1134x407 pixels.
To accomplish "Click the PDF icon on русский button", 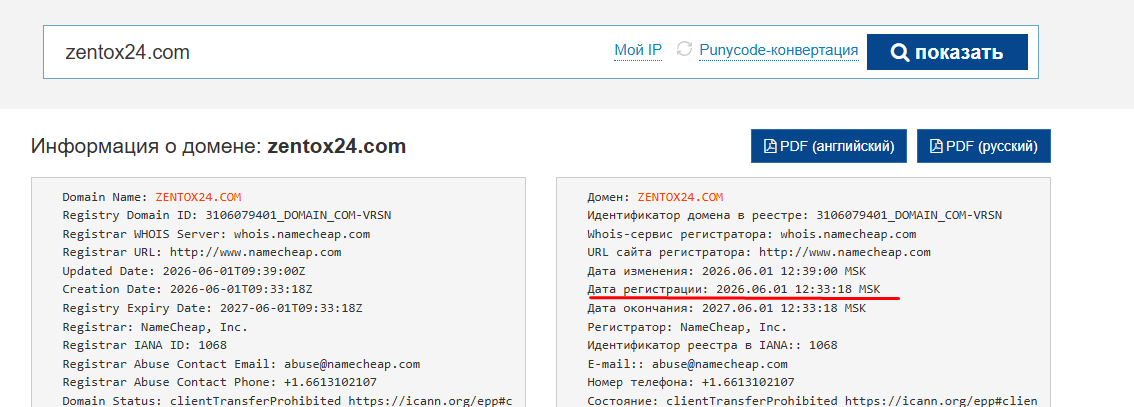I will point(937,147).
